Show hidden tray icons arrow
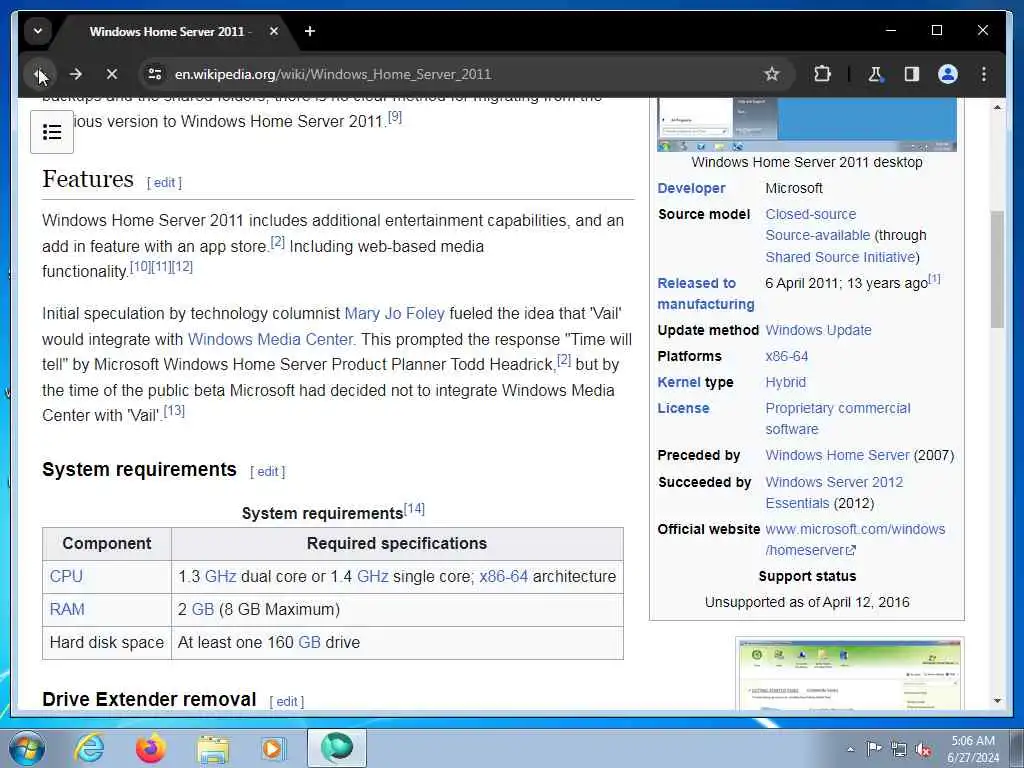 click(x=850, y=750)
